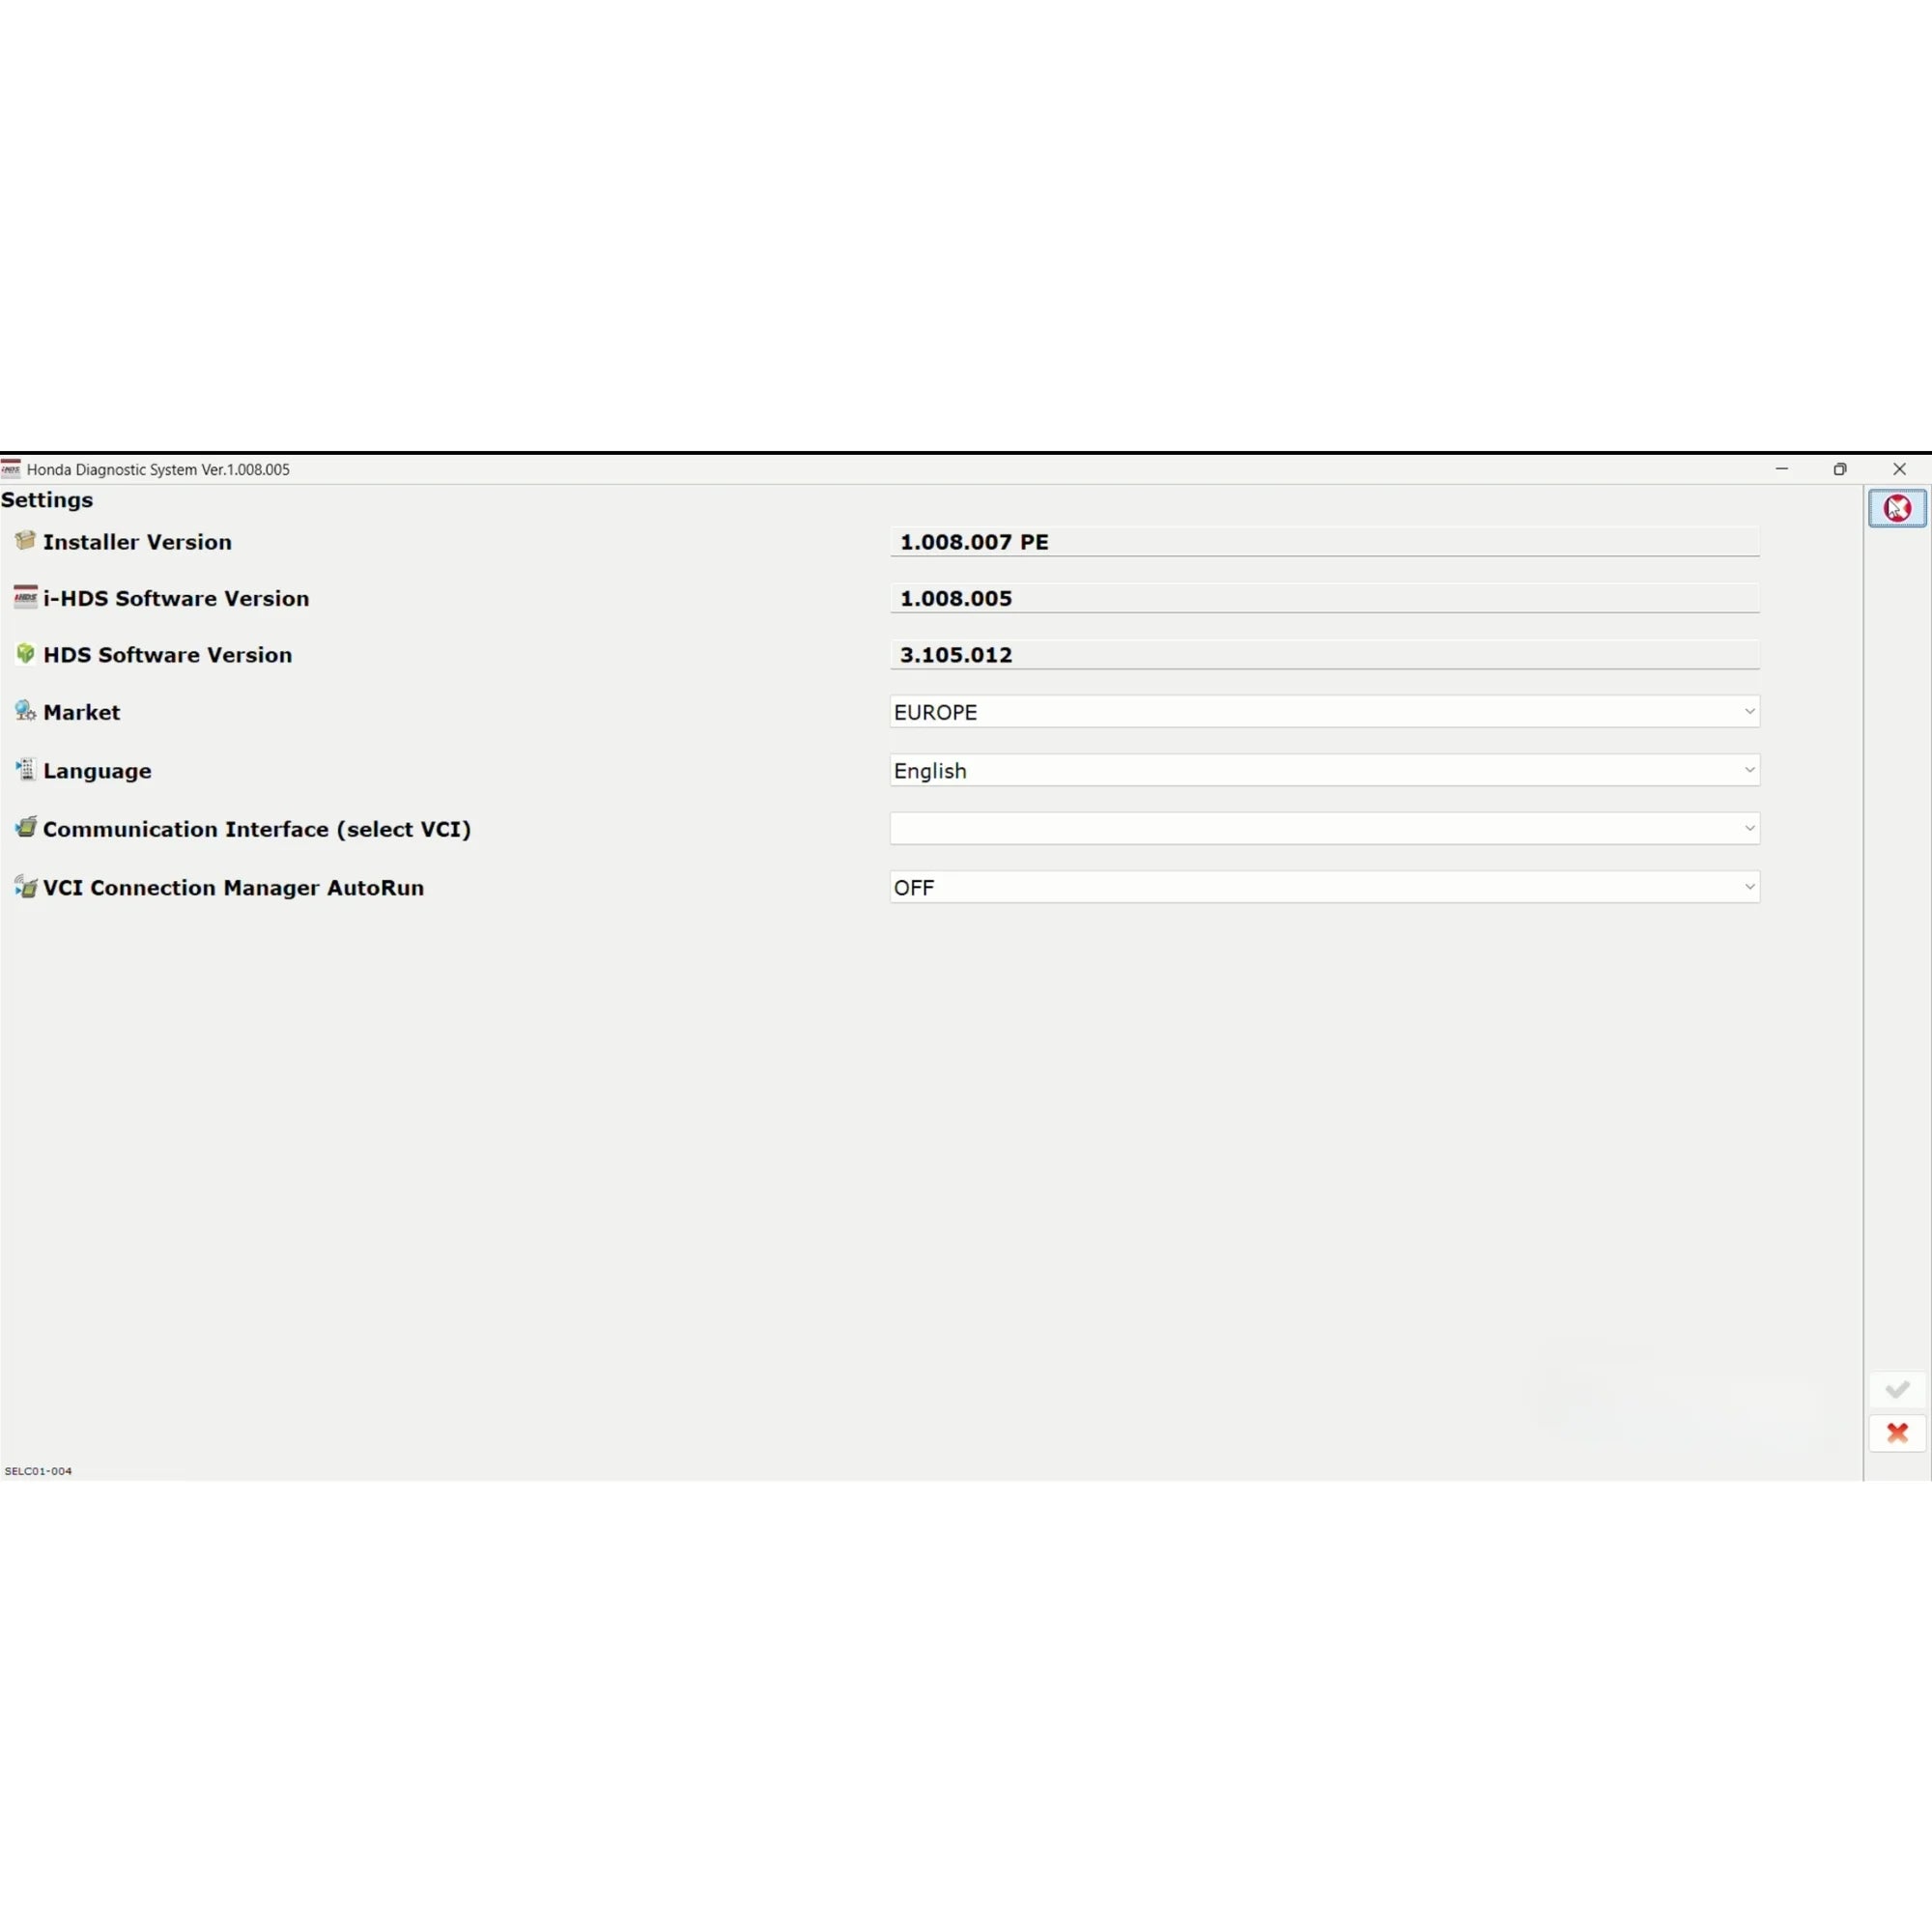
Task: Click the VCI Connection Manager AutoRun icon
Action: click(25, 886)
